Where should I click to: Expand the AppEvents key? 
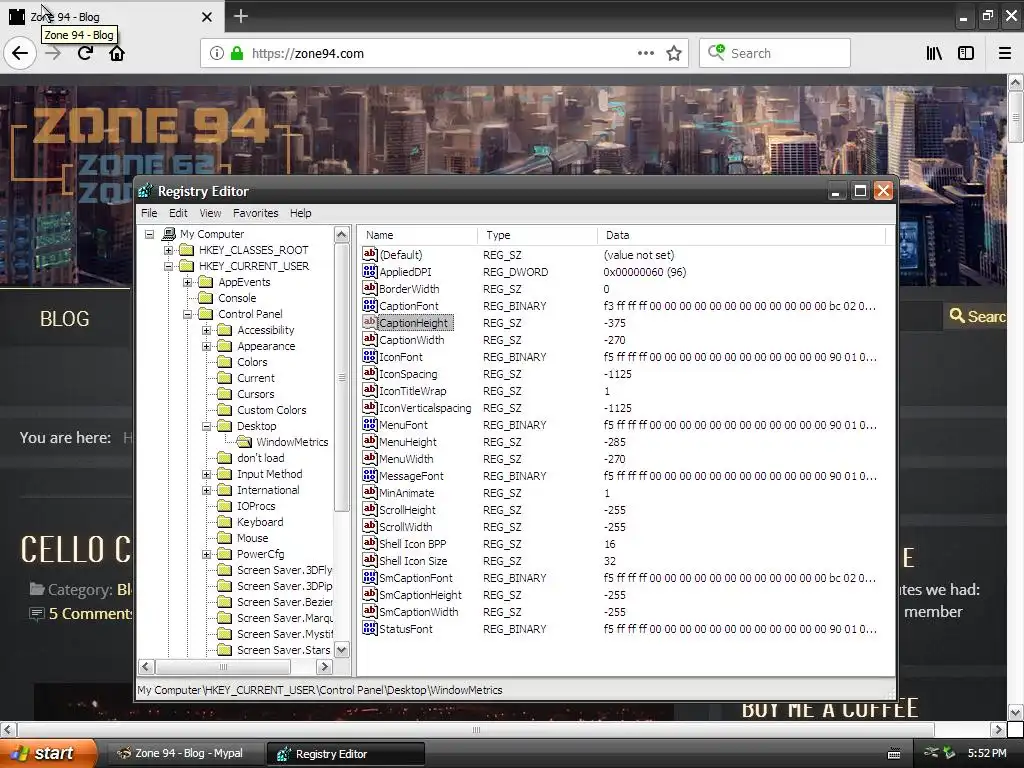tap(187, 282)
